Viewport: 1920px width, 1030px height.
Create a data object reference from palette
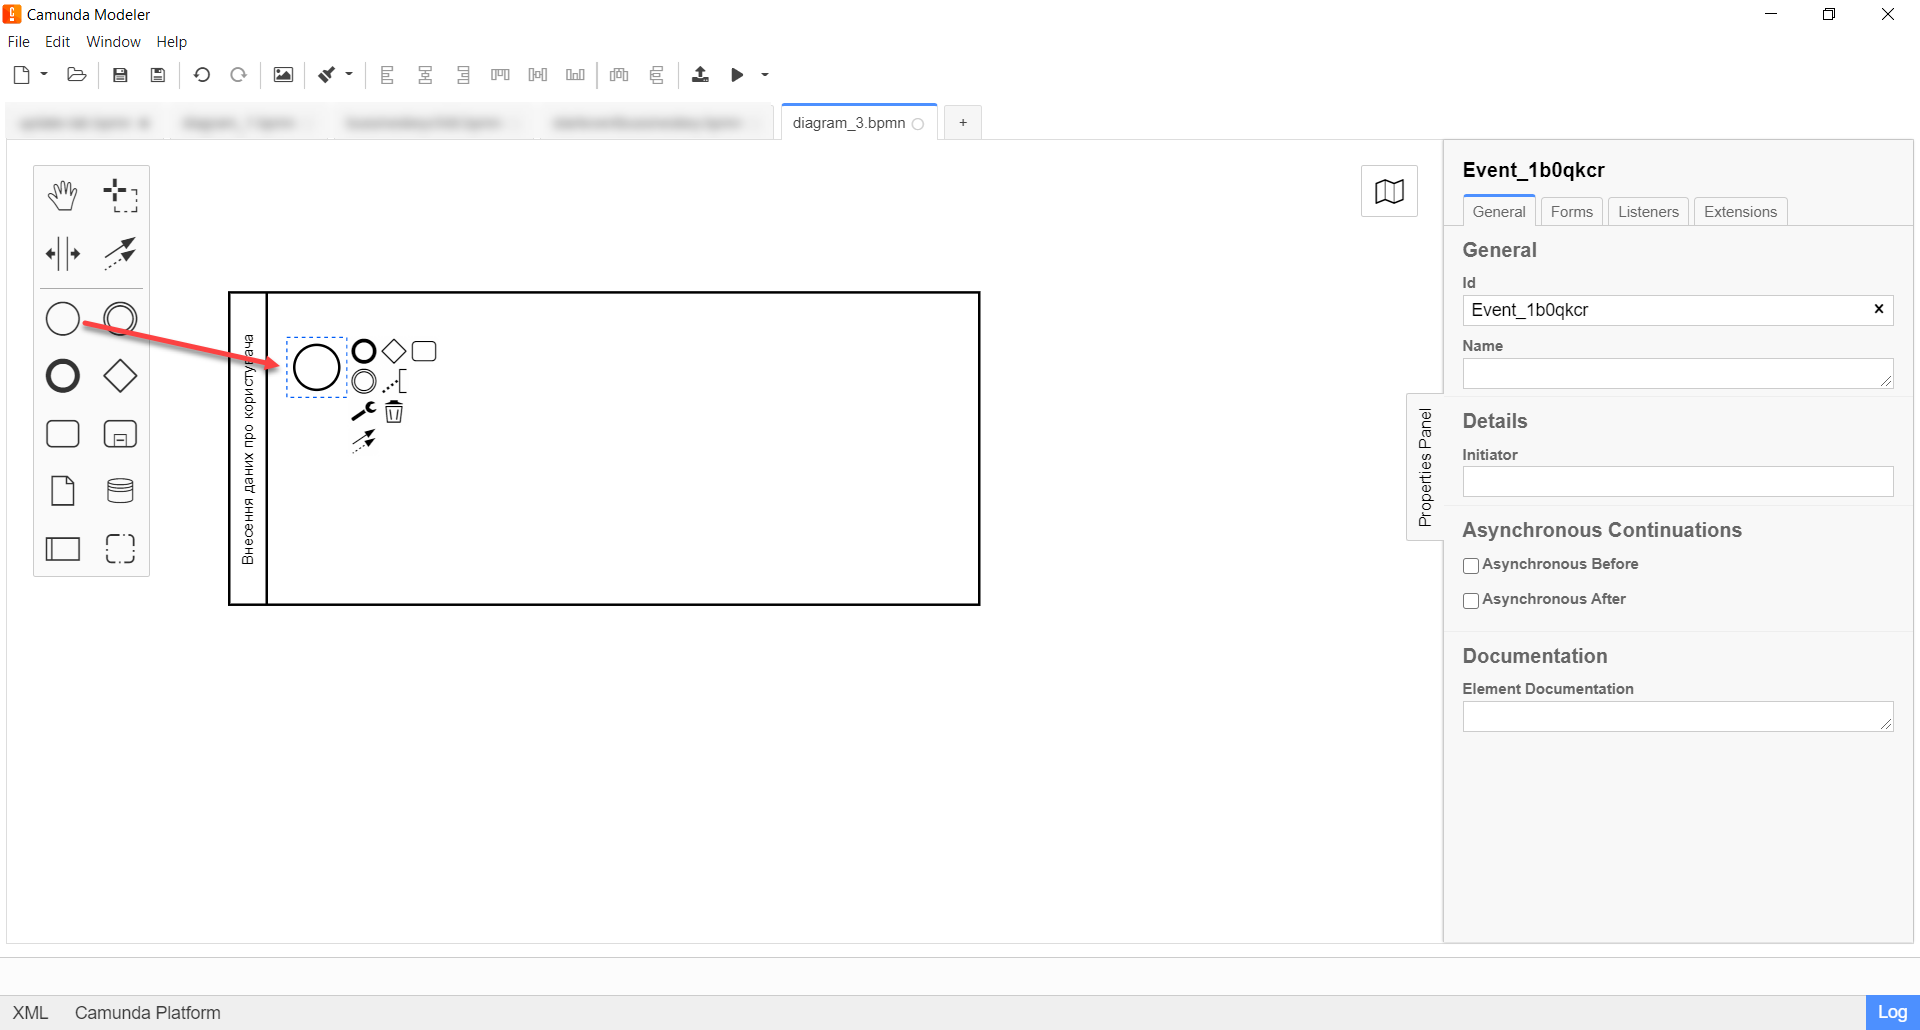pos(63,491)
